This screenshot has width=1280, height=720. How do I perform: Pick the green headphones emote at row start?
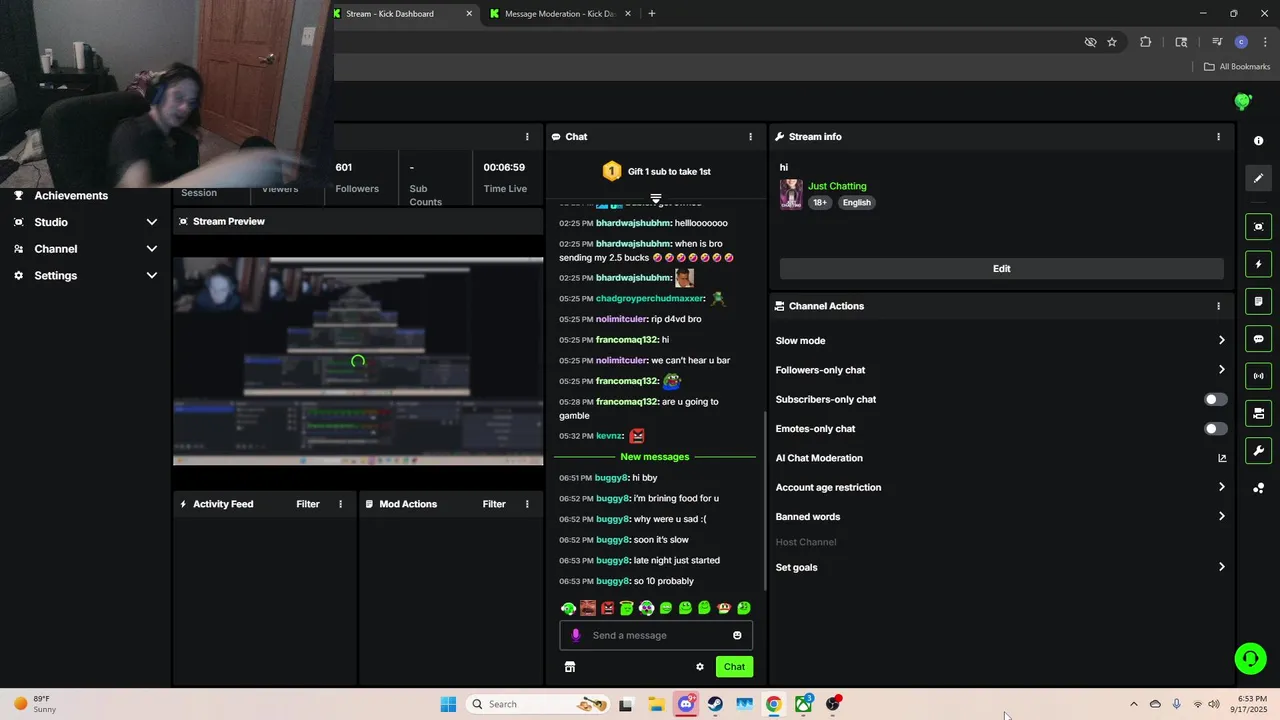click(x=568, y=608)
